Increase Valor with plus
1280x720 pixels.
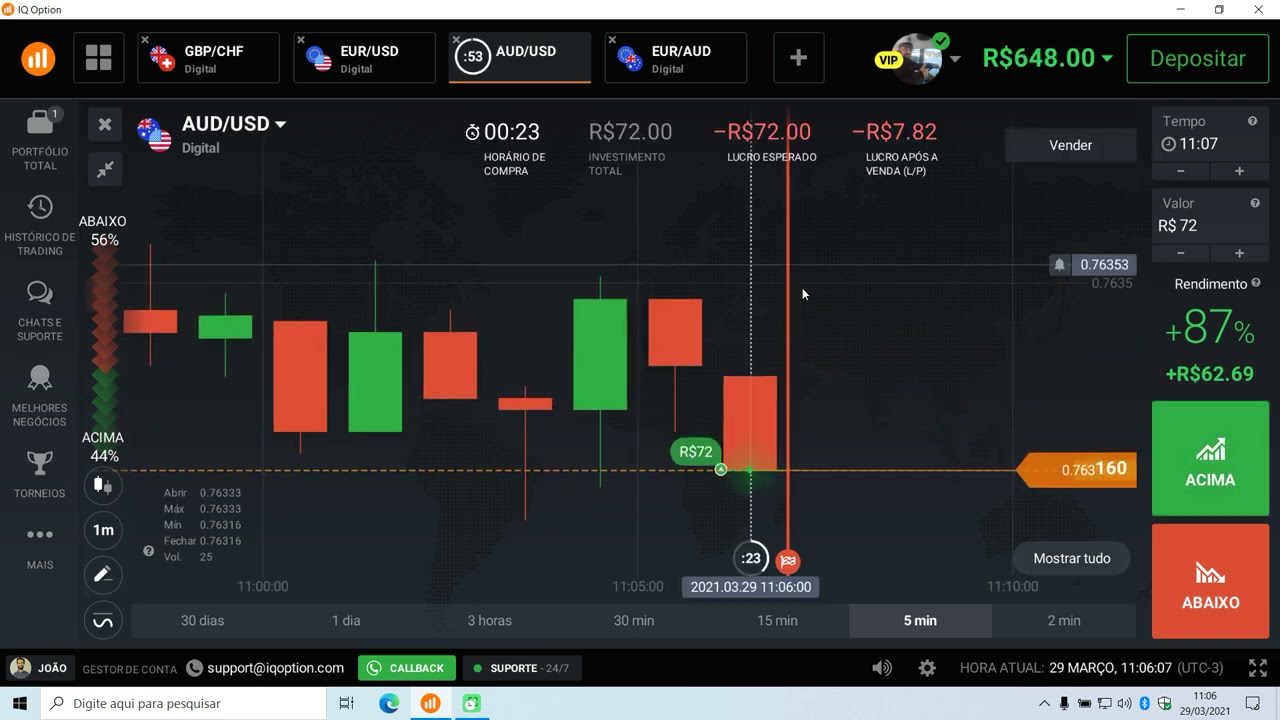pos(1239,253)
